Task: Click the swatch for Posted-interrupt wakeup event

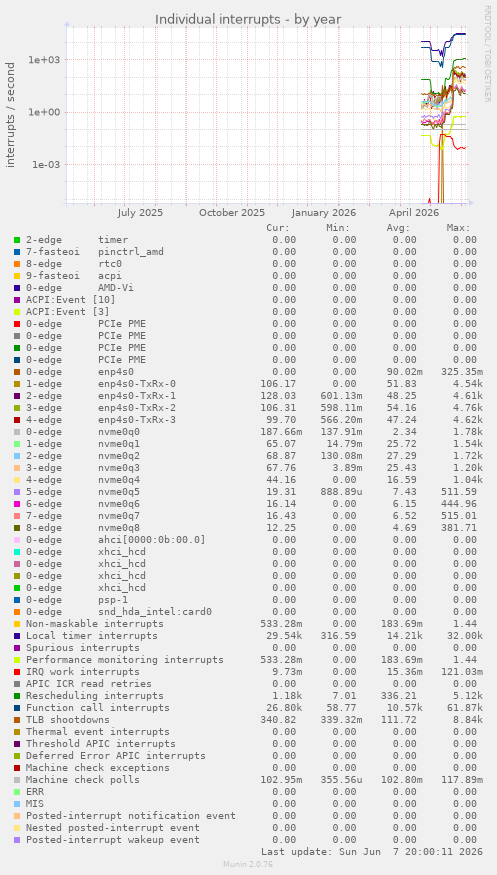Action: point(17,840)
